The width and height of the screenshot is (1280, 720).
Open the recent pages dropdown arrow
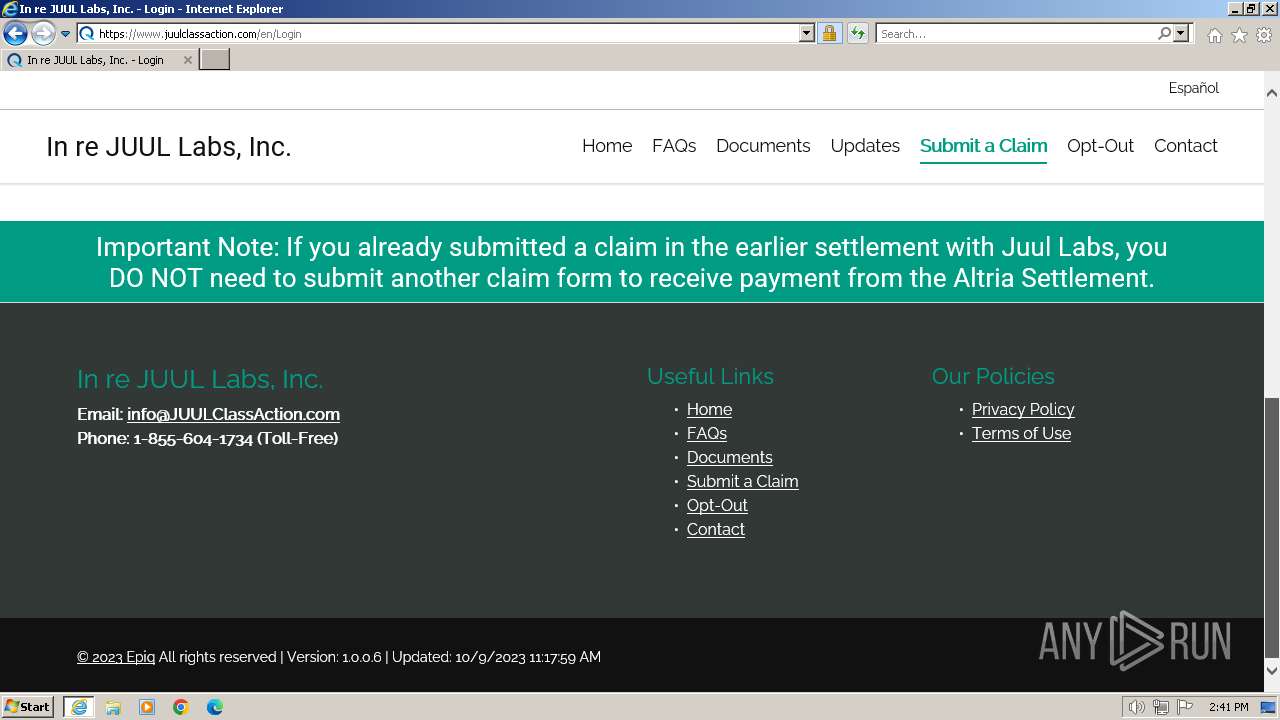[66, 34]
